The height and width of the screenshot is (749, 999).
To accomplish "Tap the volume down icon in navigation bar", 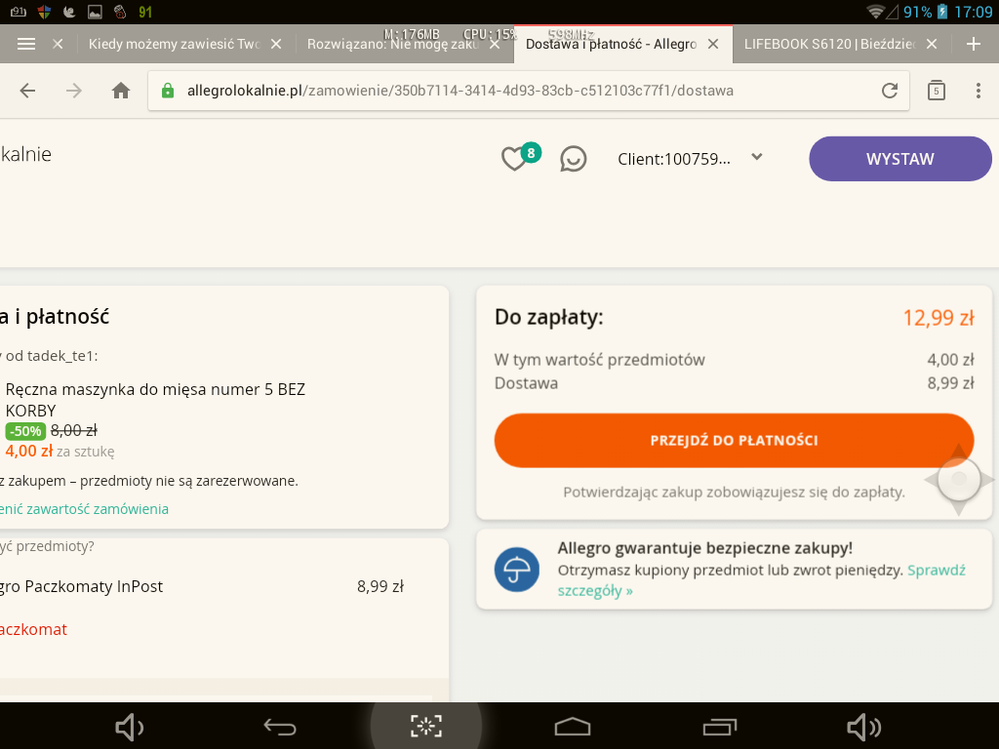I will coord(129,727).
